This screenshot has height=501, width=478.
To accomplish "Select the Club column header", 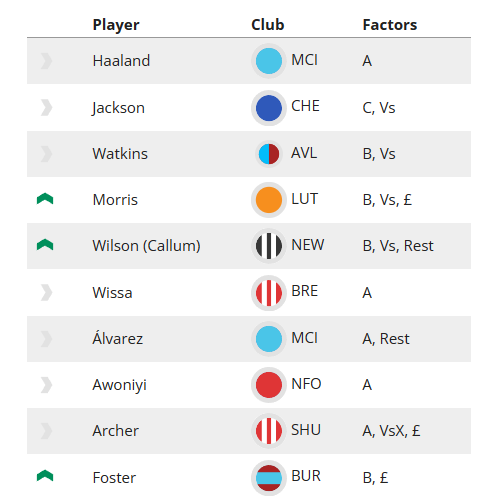I will pos(268,25).
